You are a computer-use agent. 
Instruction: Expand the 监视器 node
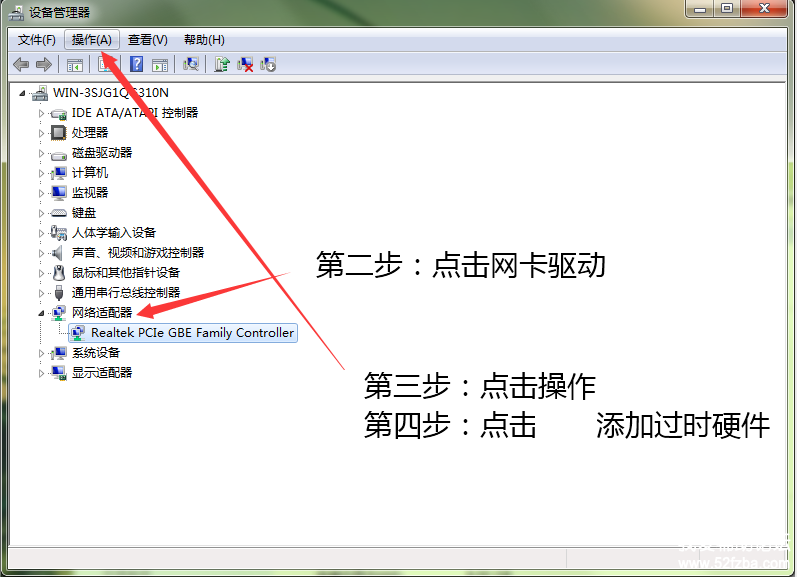(41, 193)
